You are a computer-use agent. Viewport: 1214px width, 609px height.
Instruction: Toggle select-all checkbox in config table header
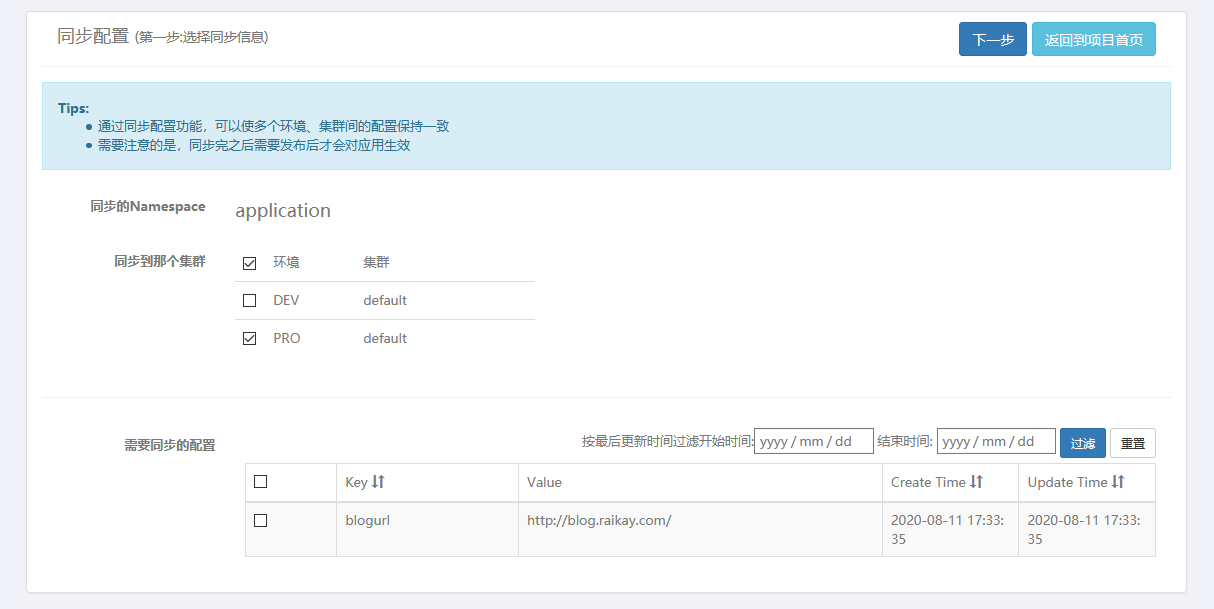click(x=261, y=482)
